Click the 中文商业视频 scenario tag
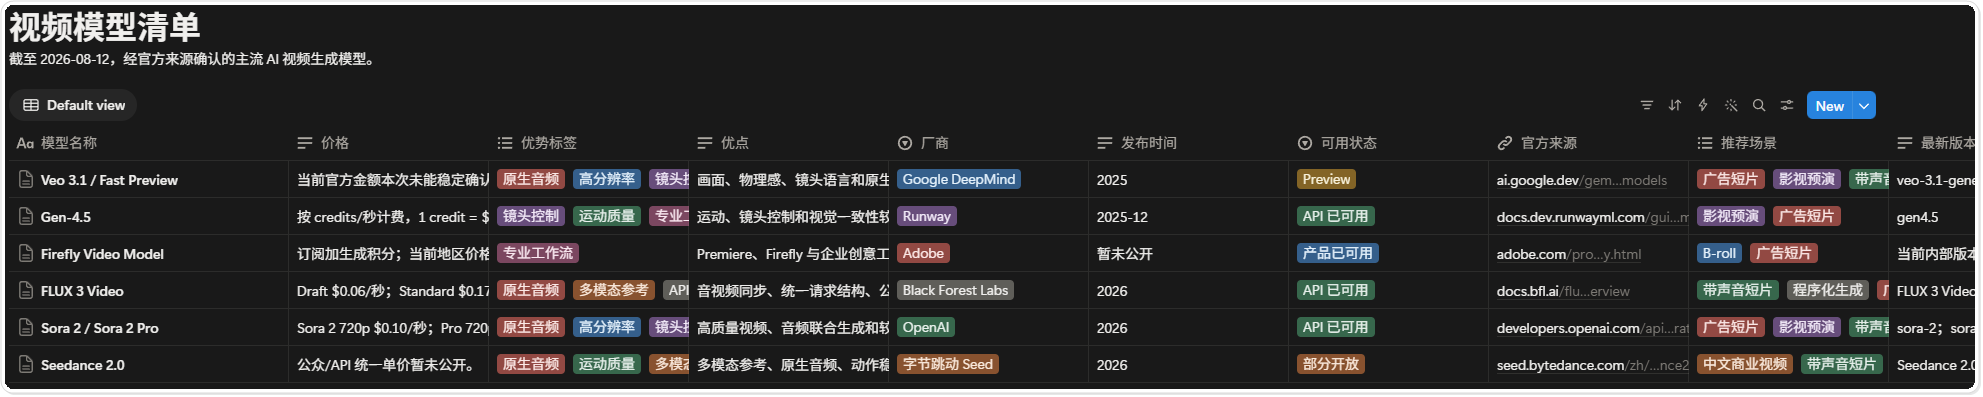This screenshot has width=1983, height=397. 1745,364
